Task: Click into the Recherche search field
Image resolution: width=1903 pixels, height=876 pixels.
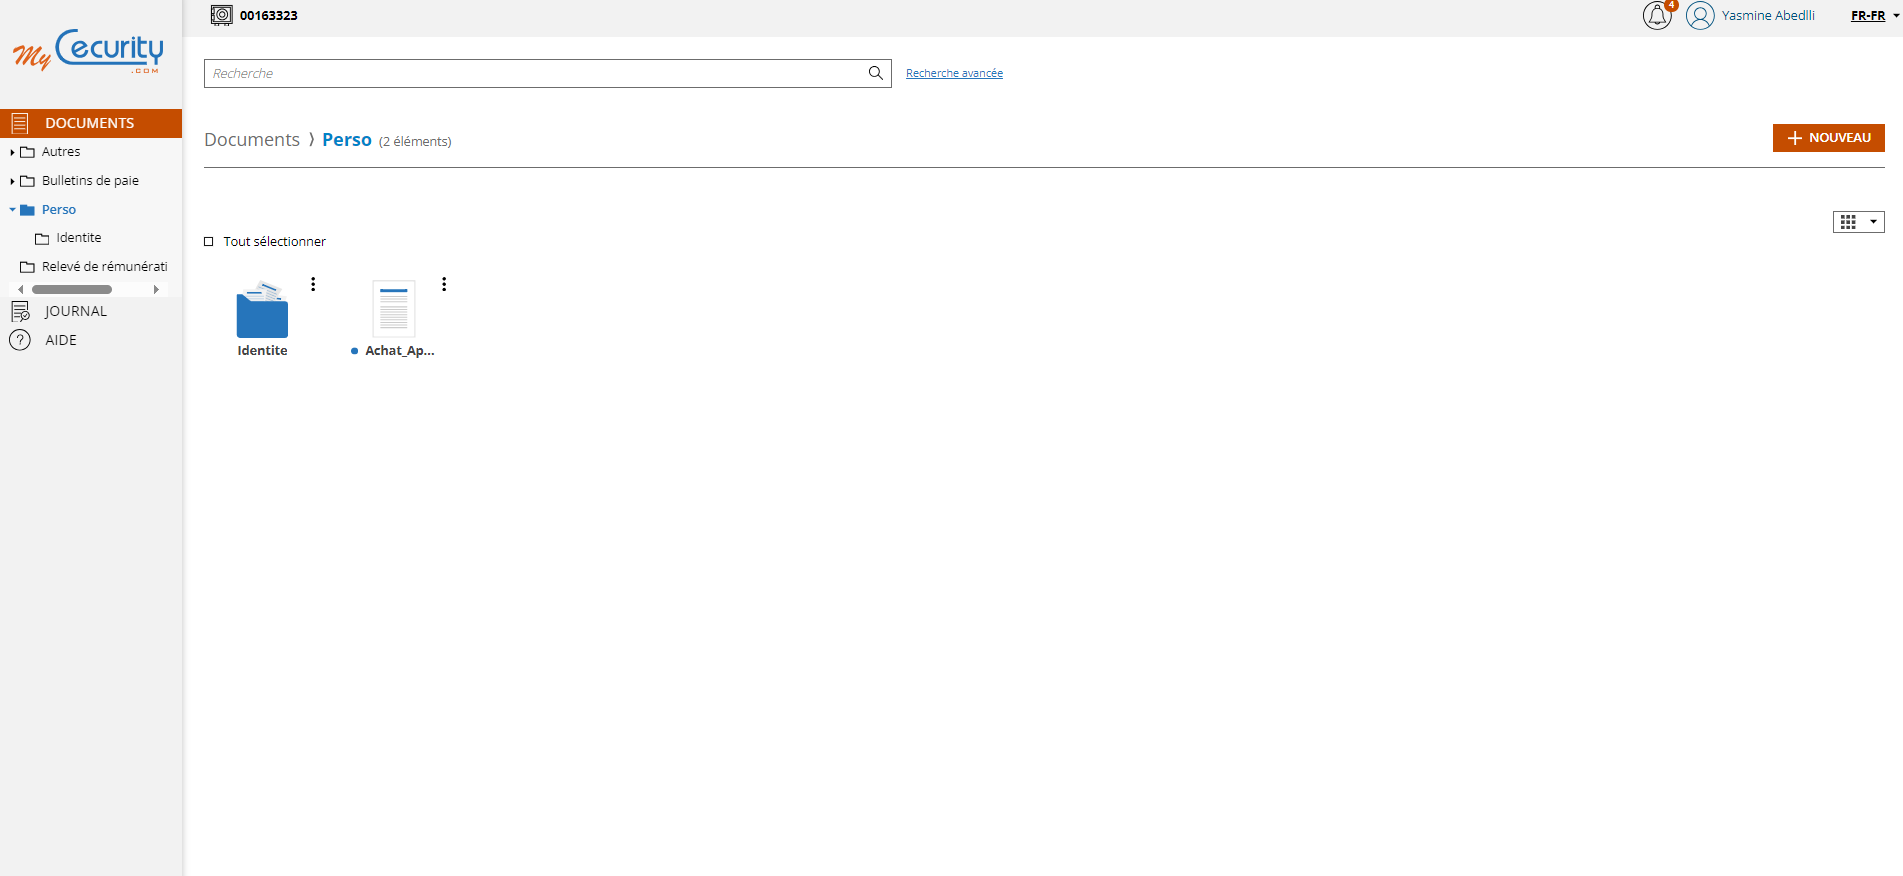Action: point(535,73)
